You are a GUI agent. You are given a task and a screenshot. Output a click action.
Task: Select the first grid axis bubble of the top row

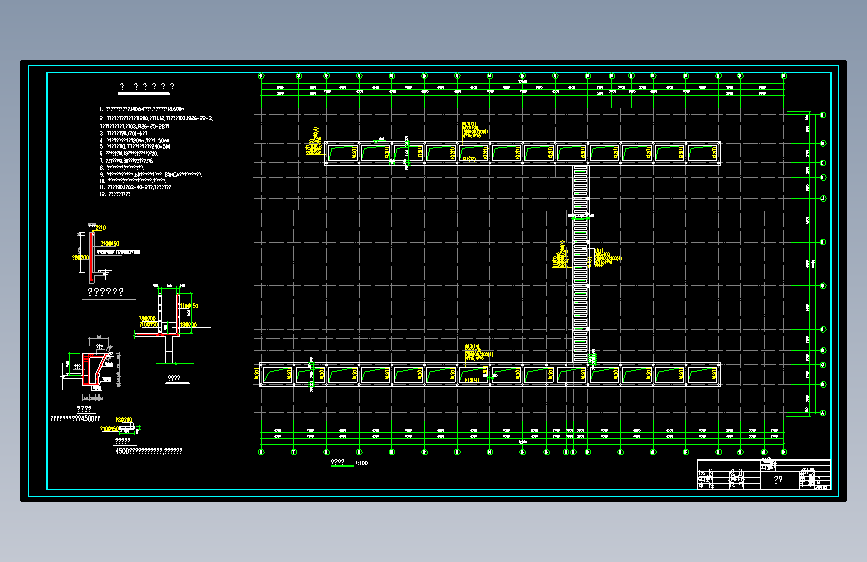click(x=261, y=76)
